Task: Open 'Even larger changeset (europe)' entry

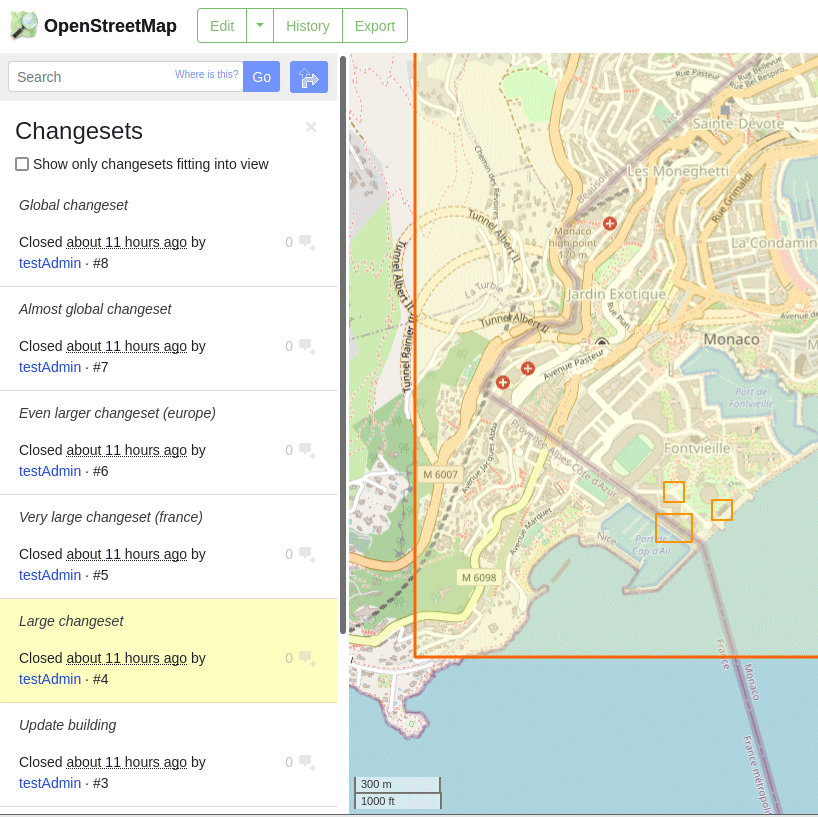Action: click(x=117, y=413)
